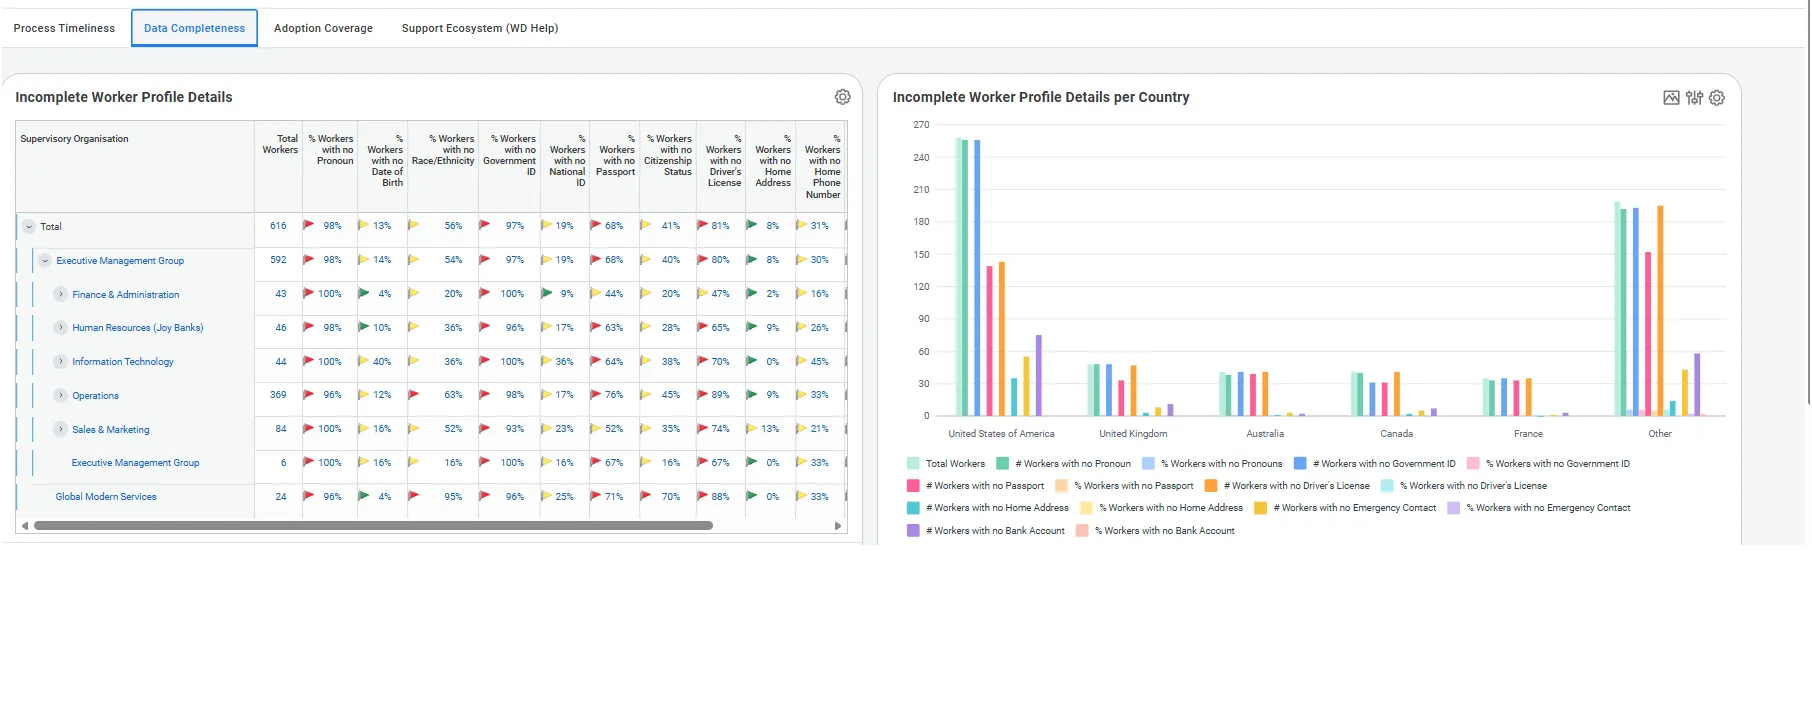1812x710 pixels.
Task: Expand Information Technology row
Action: [61, 362]
